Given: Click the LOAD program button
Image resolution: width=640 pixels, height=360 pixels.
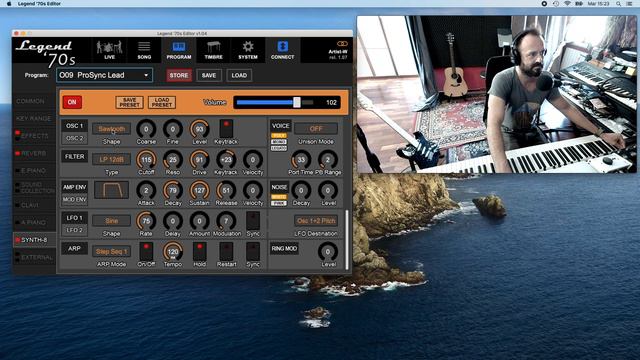Looking at the screenshot, I should click(239, 76).
